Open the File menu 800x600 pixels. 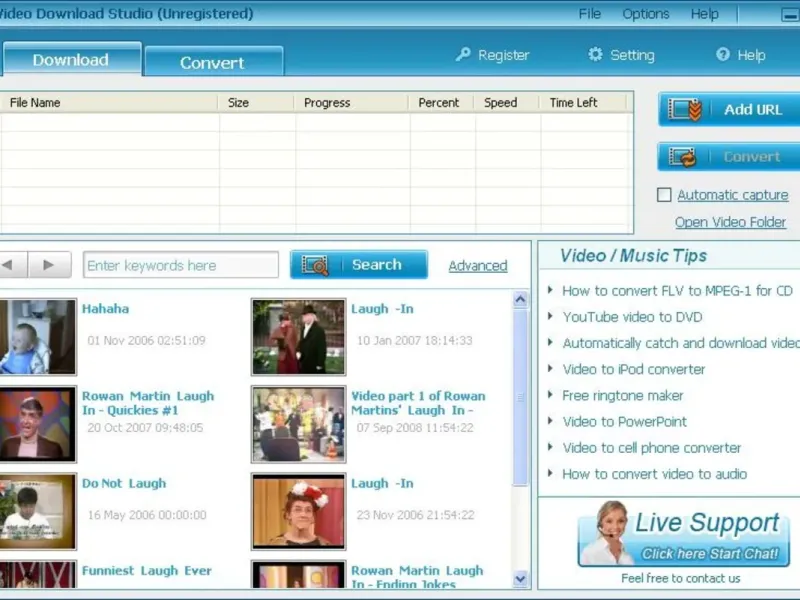coord(589,14)
